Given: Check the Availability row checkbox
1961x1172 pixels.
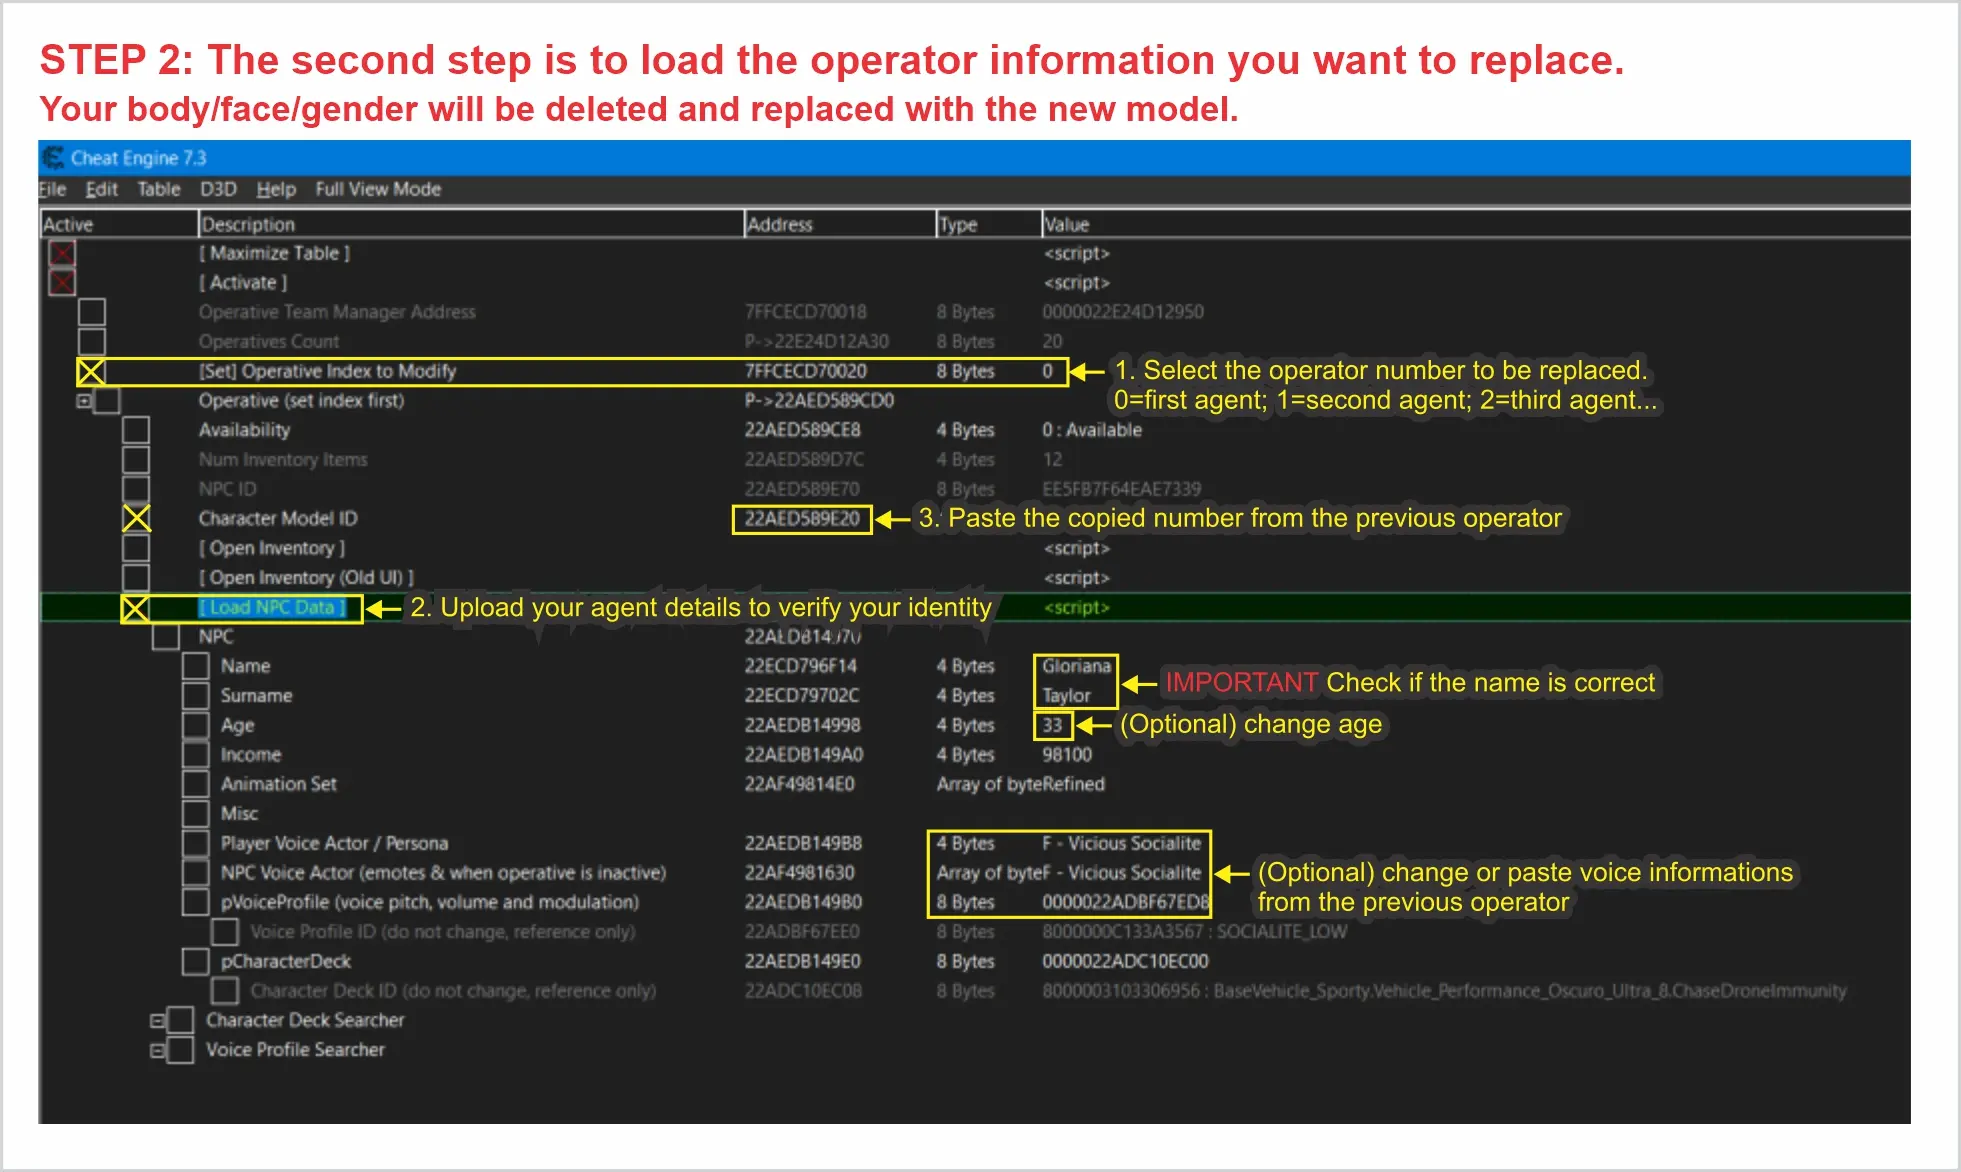Looking at the screenshot, I should 136,430.
